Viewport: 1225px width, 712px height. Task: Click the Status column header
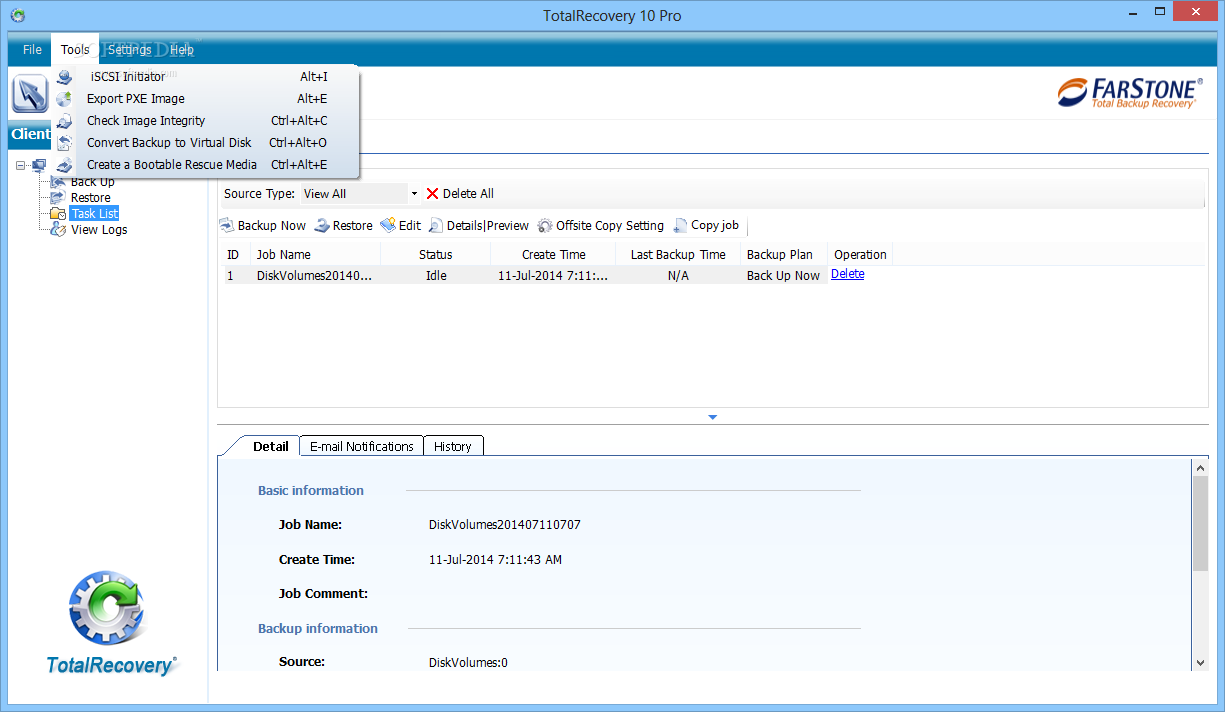click(436, 255)
